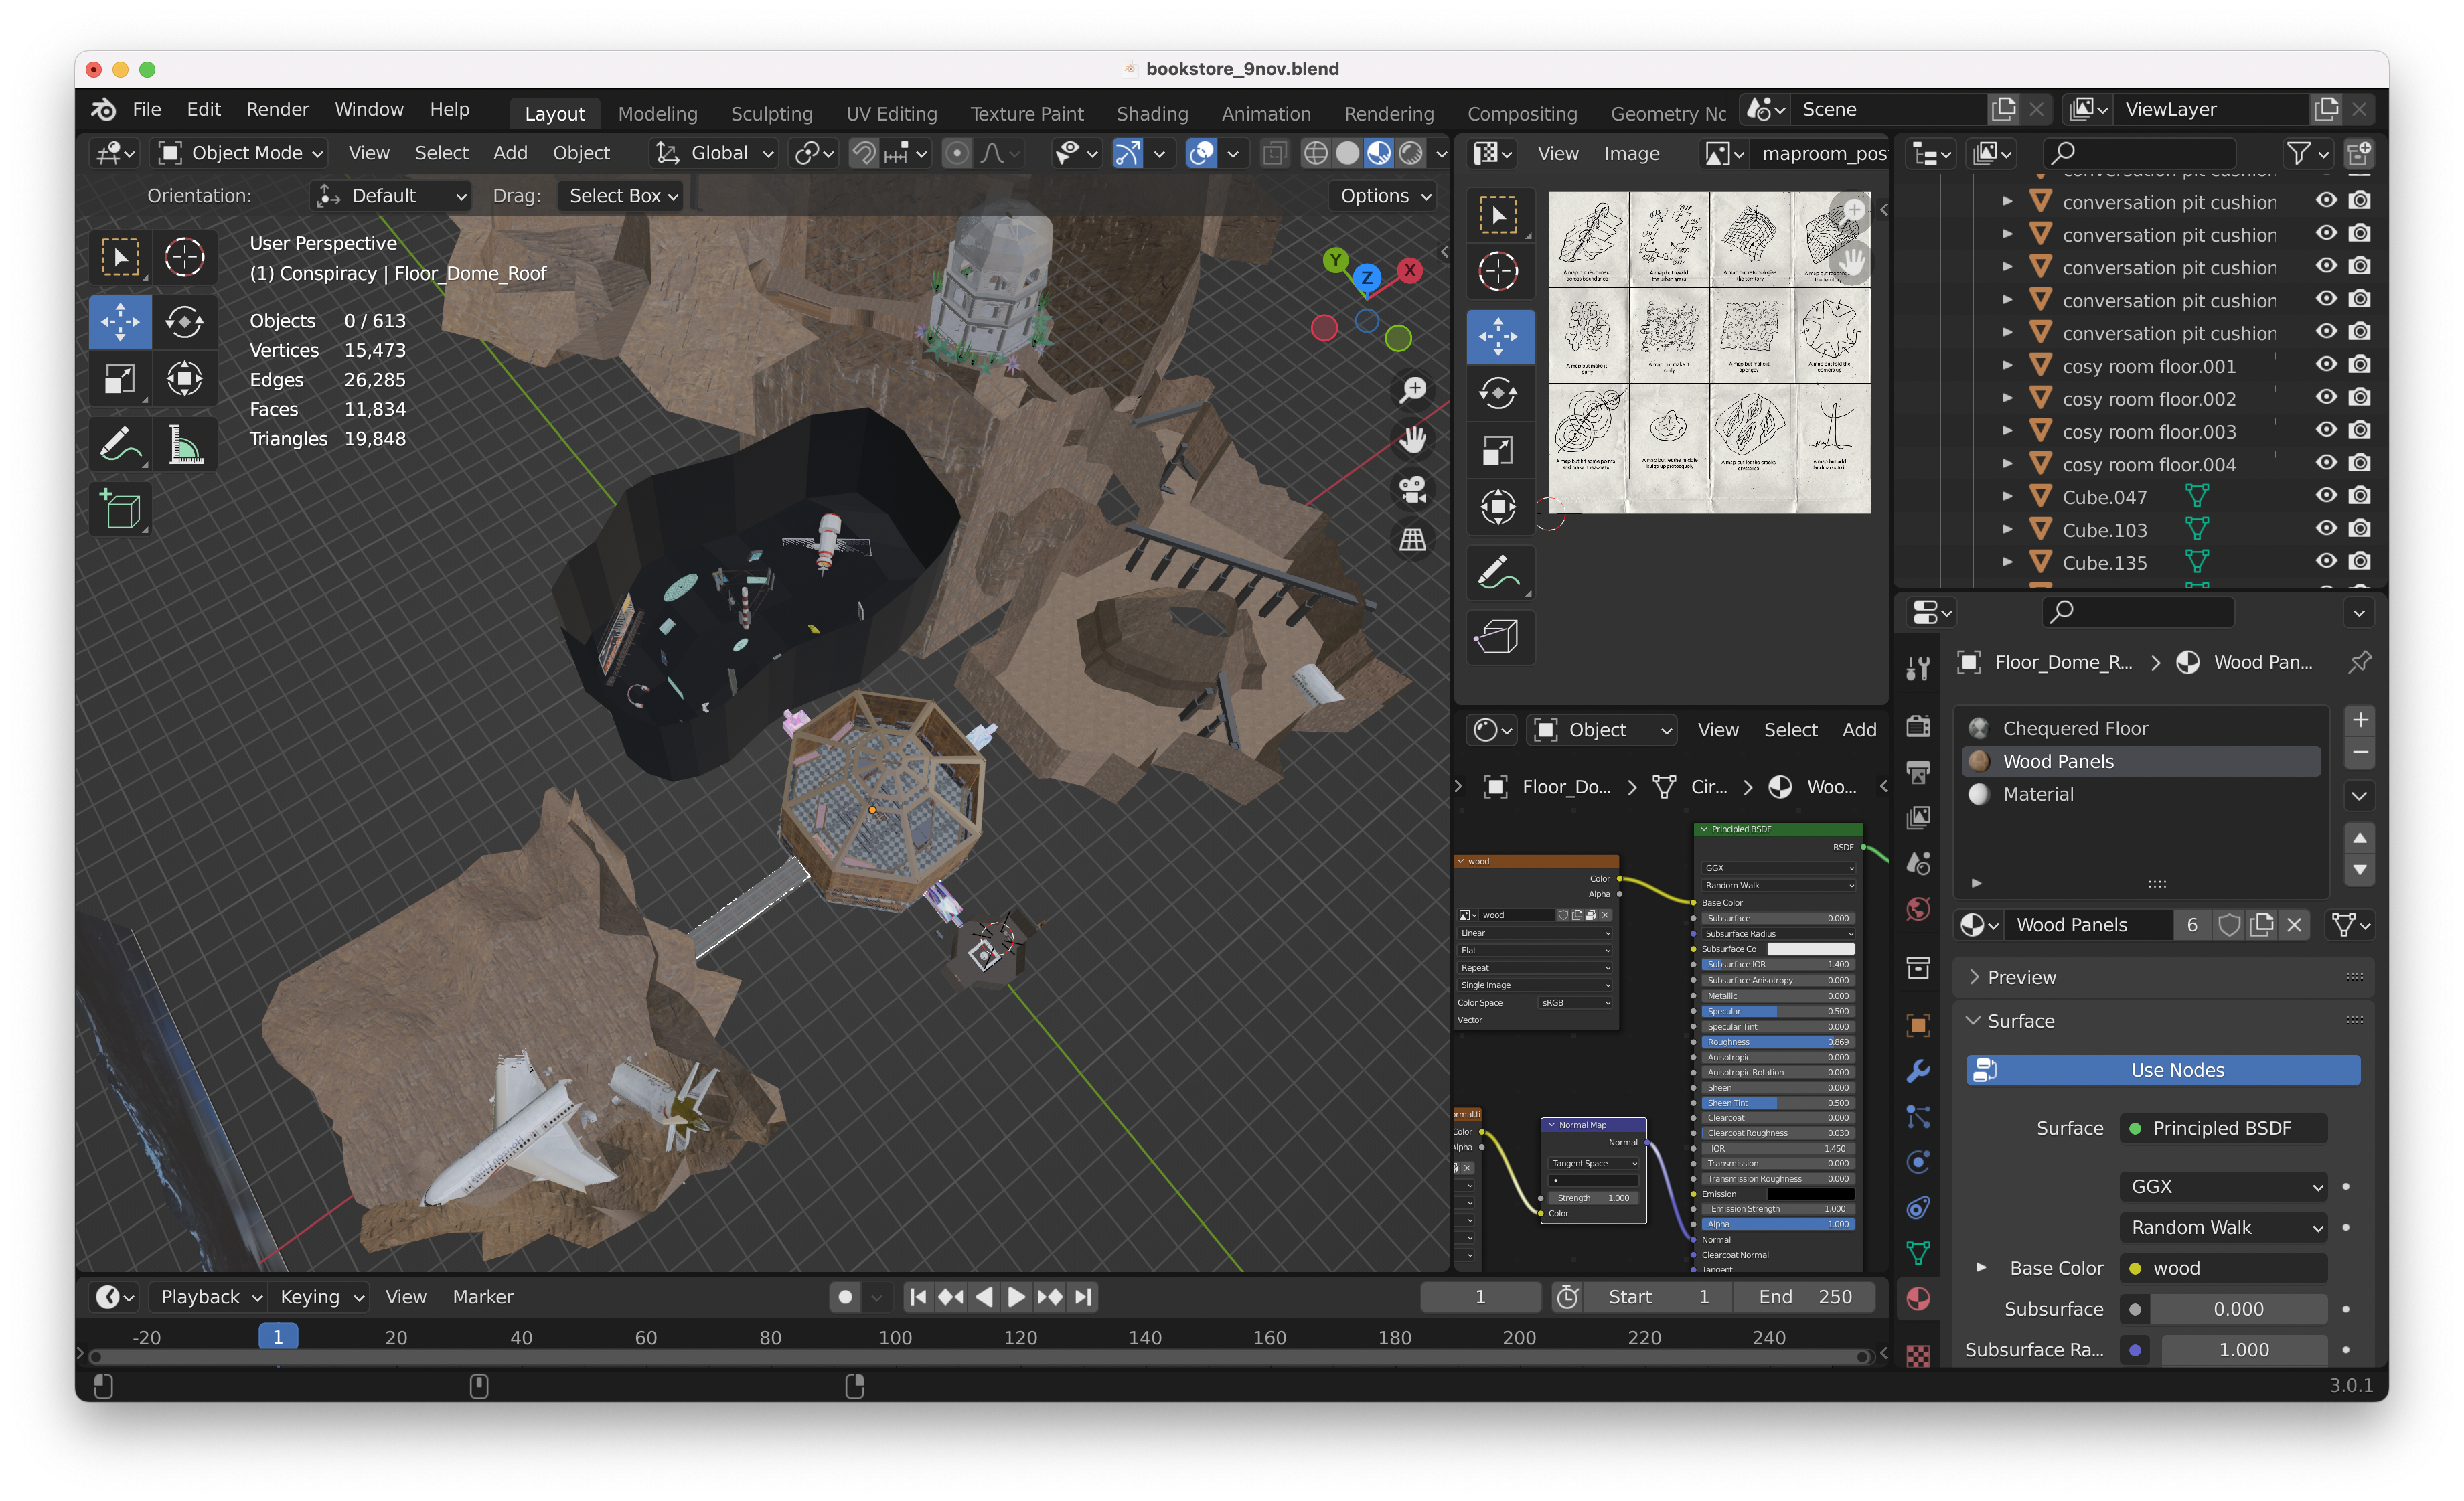
Task: Toggle visibility of cosy room floor.001
Action: point(2326,365)
